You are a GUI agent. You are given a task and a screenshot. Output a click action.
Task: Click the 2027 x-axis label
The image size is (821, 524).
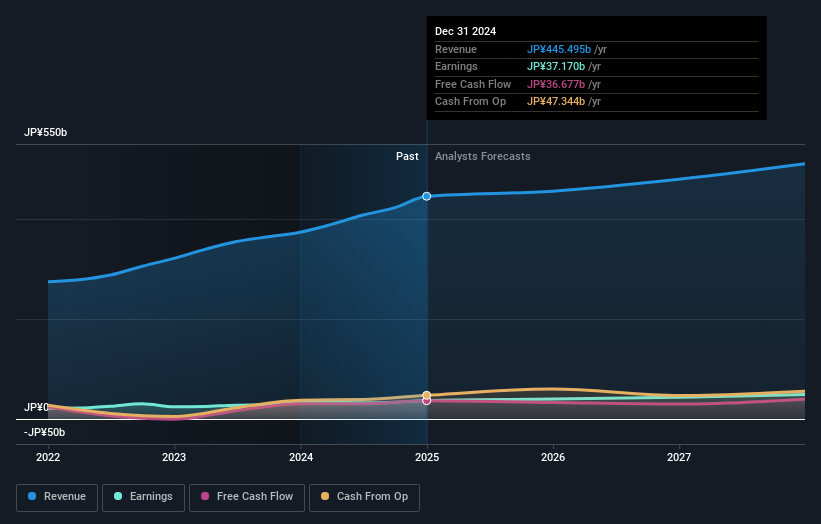click(679, 458)
